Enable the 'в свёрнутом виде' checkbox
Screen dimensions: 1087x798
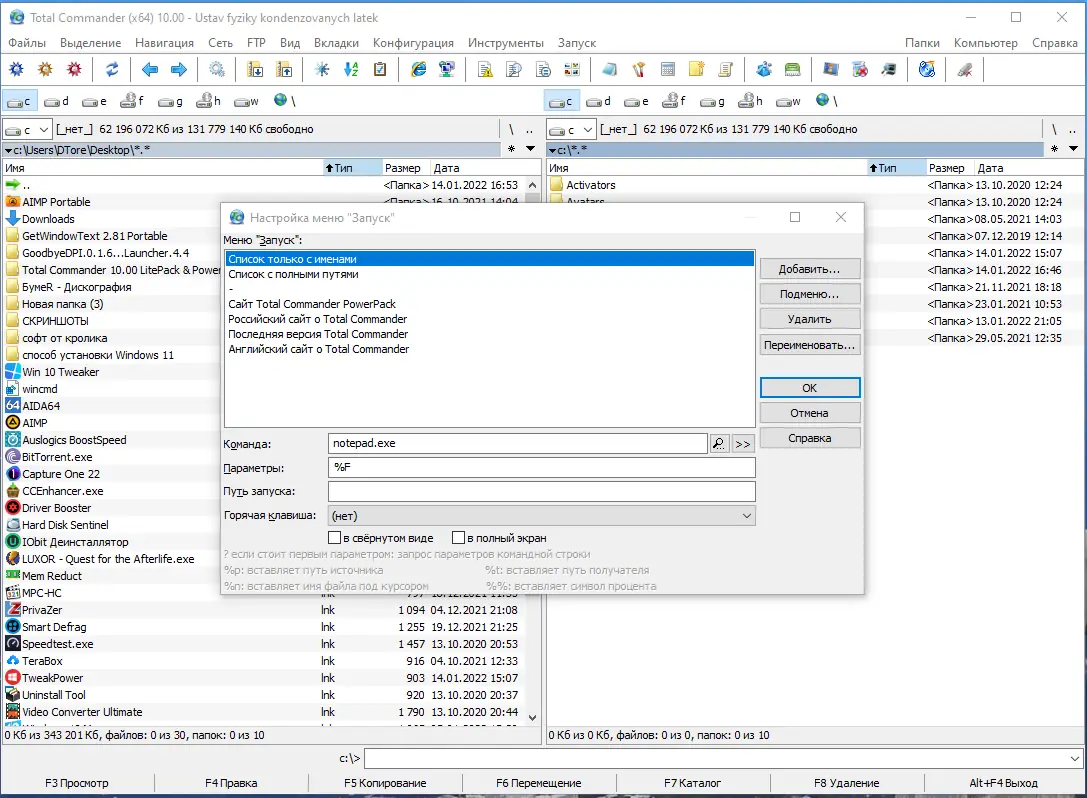point(336,537)
